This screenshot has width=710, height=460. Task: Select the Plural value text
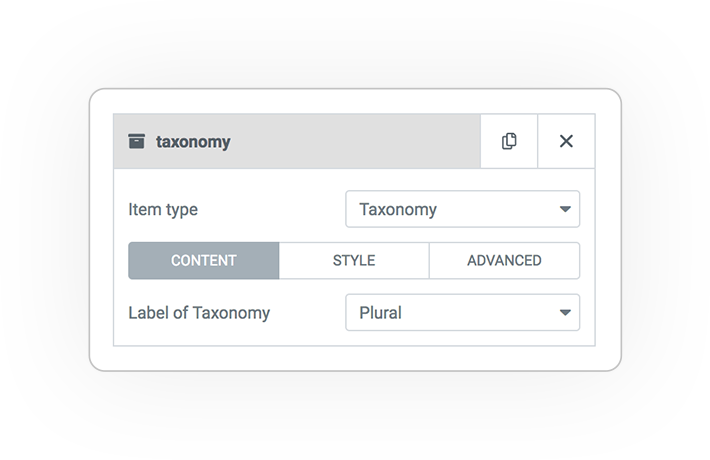click(x=380, y=313)
